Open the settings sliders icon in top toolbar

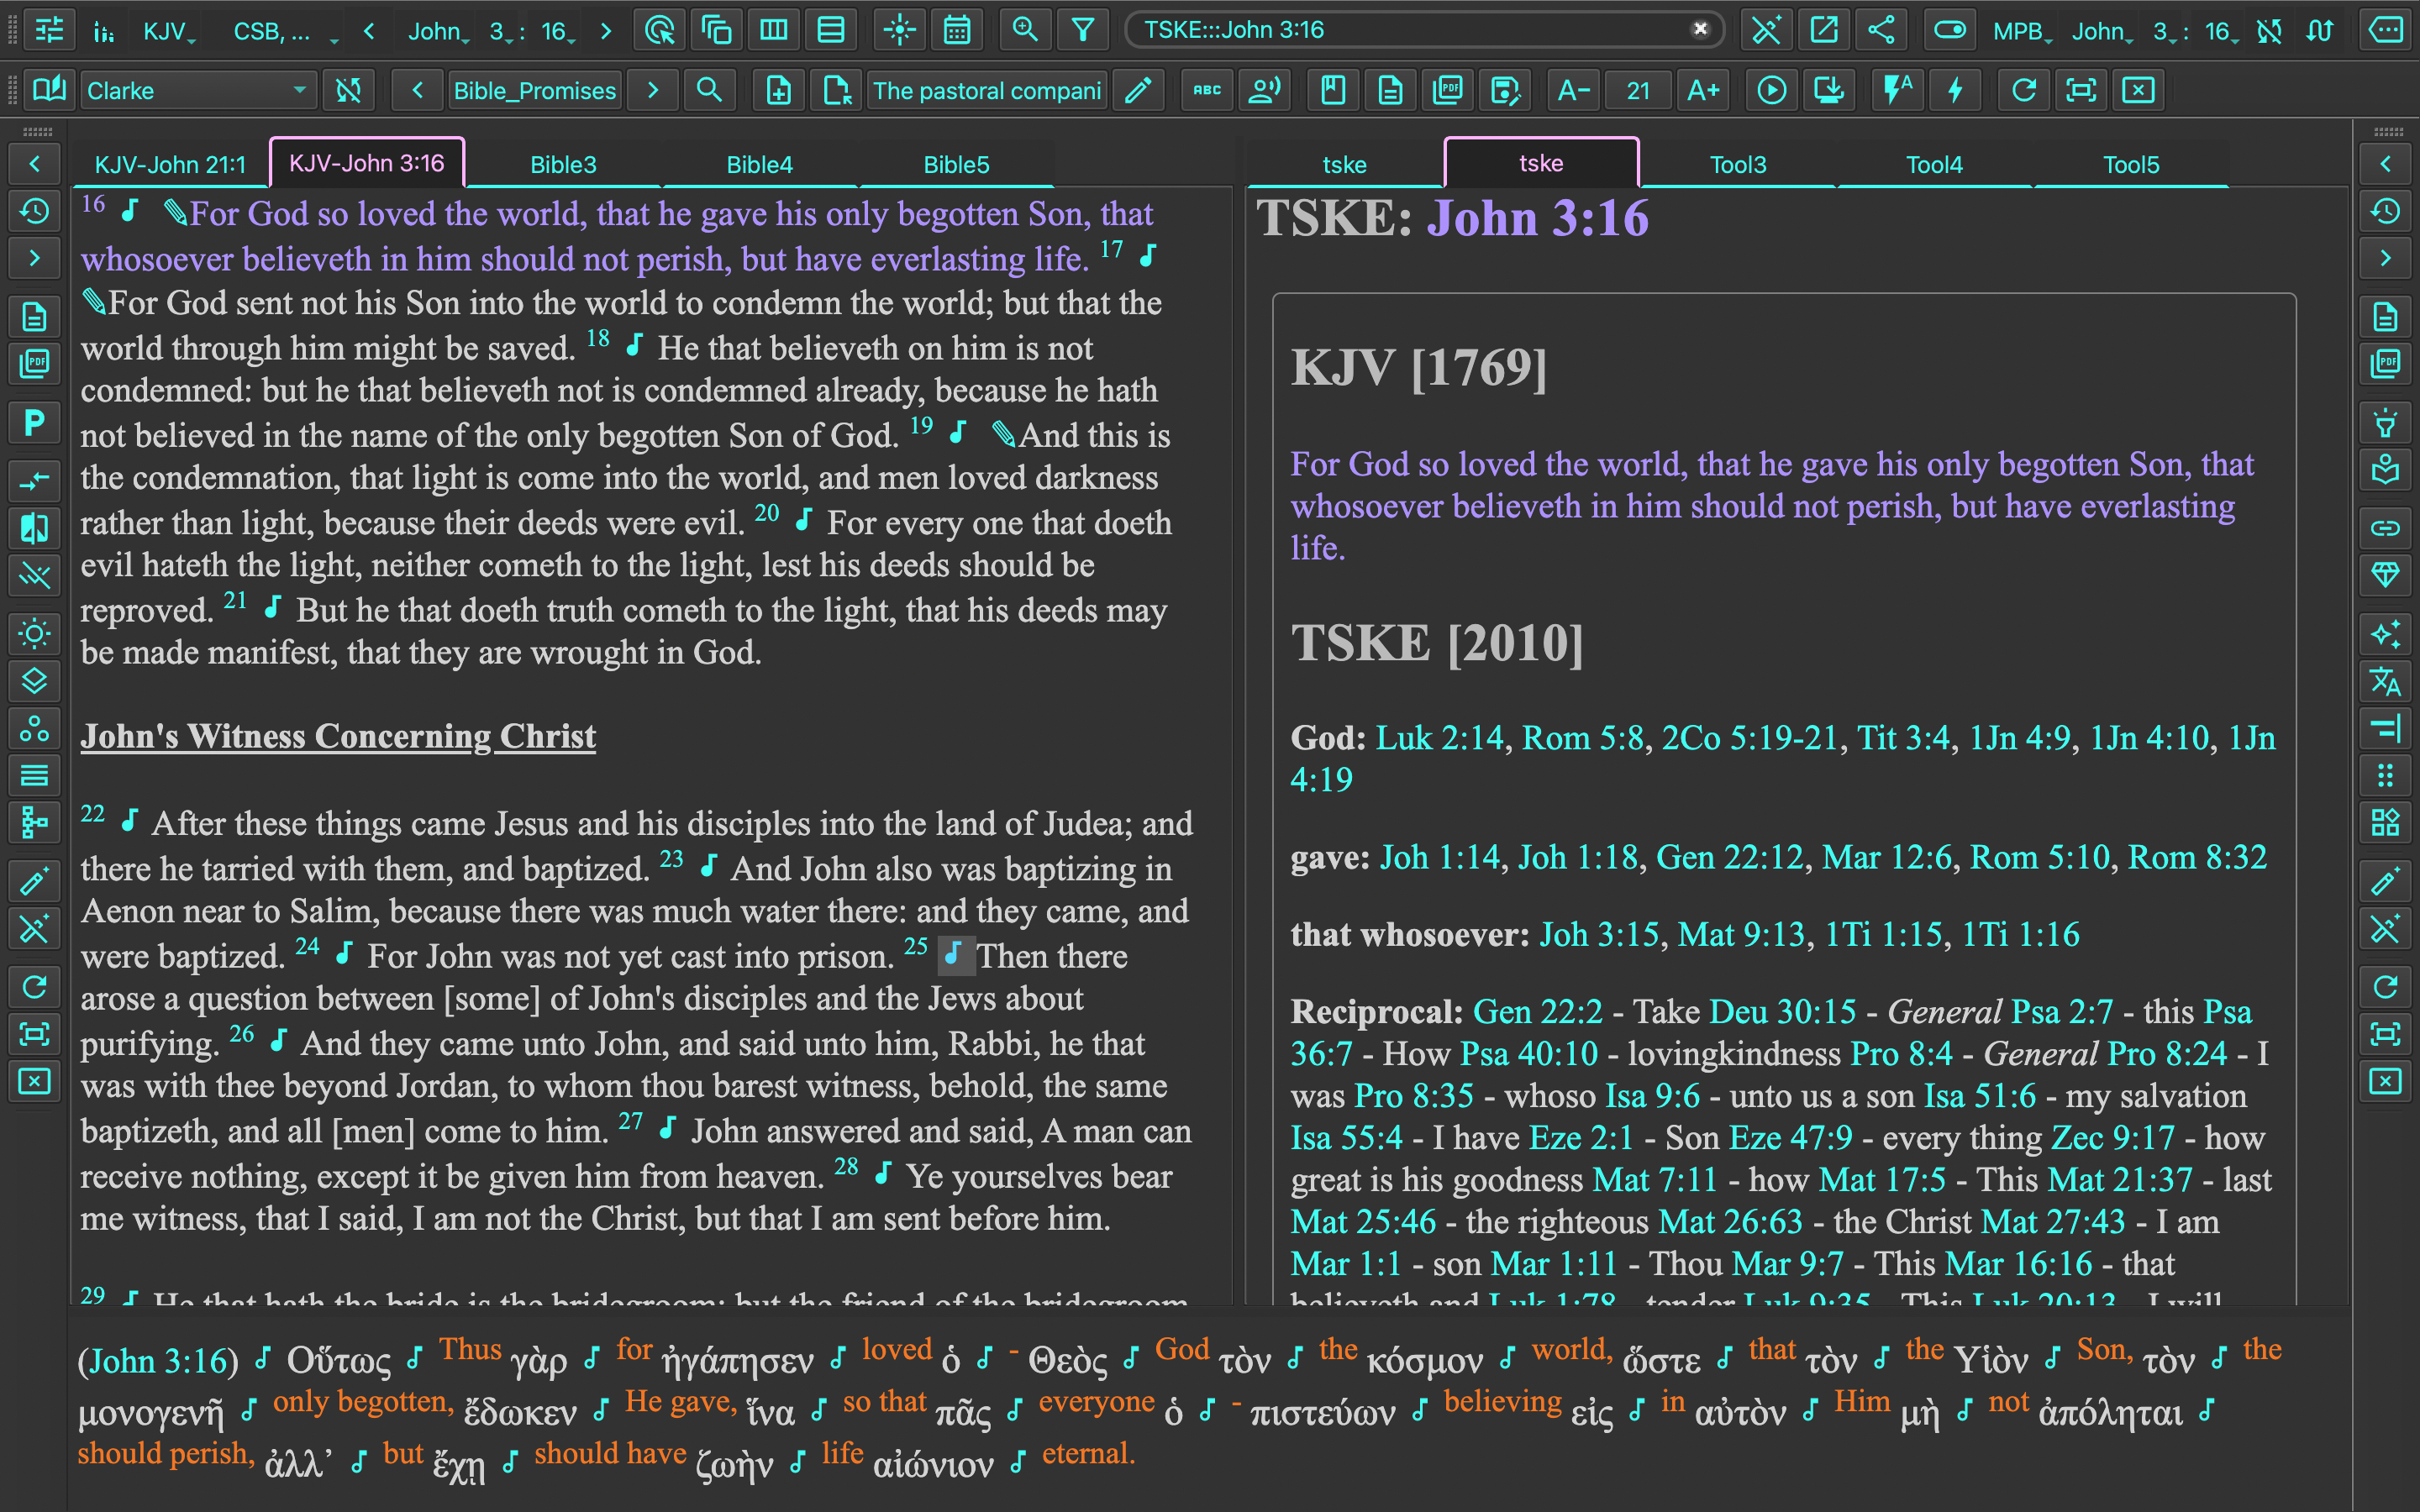click(49, 30)
